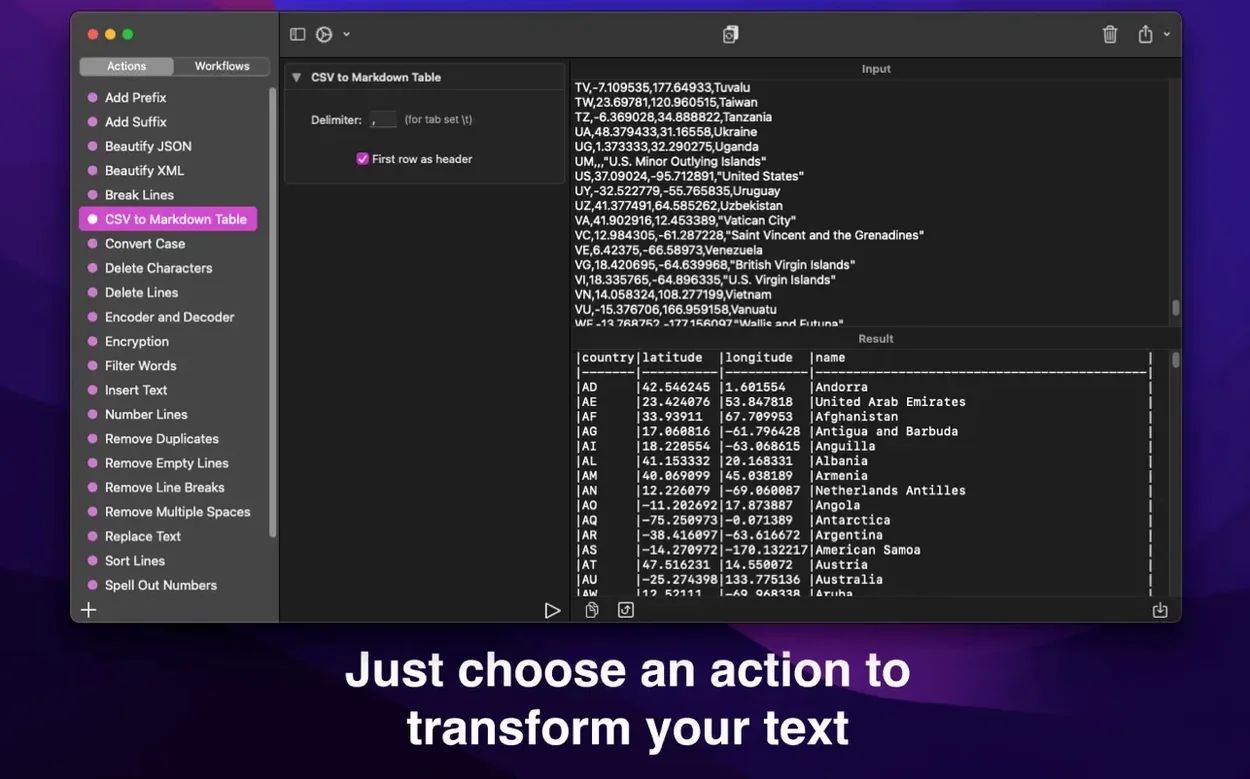Click the "Vatican City" line in the Input
1250x779 pixels.
pos(685,221)
